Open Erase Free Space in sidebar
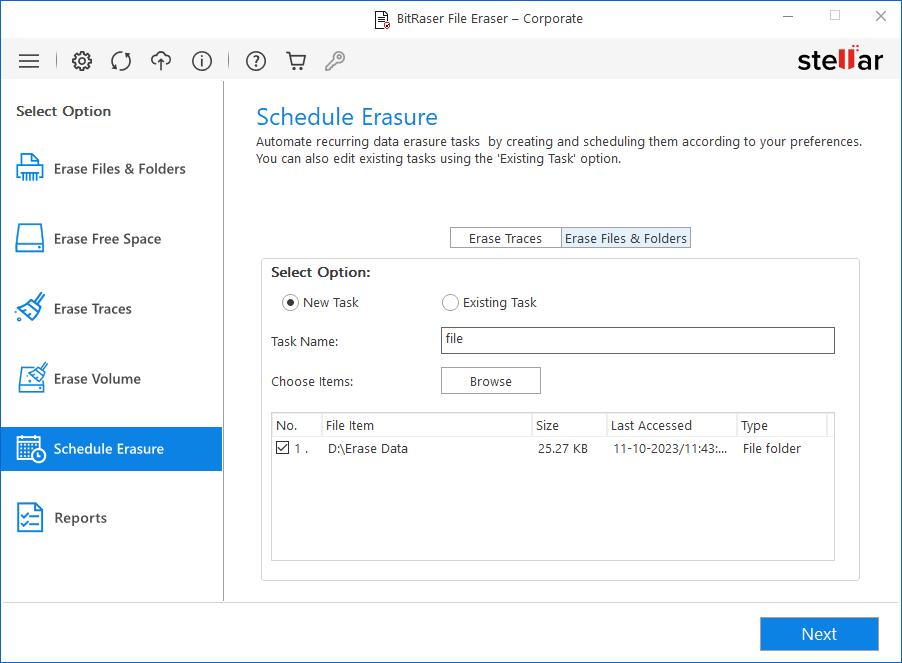The height and width of the screenshot is (663, 902). [x=112, y=239]
